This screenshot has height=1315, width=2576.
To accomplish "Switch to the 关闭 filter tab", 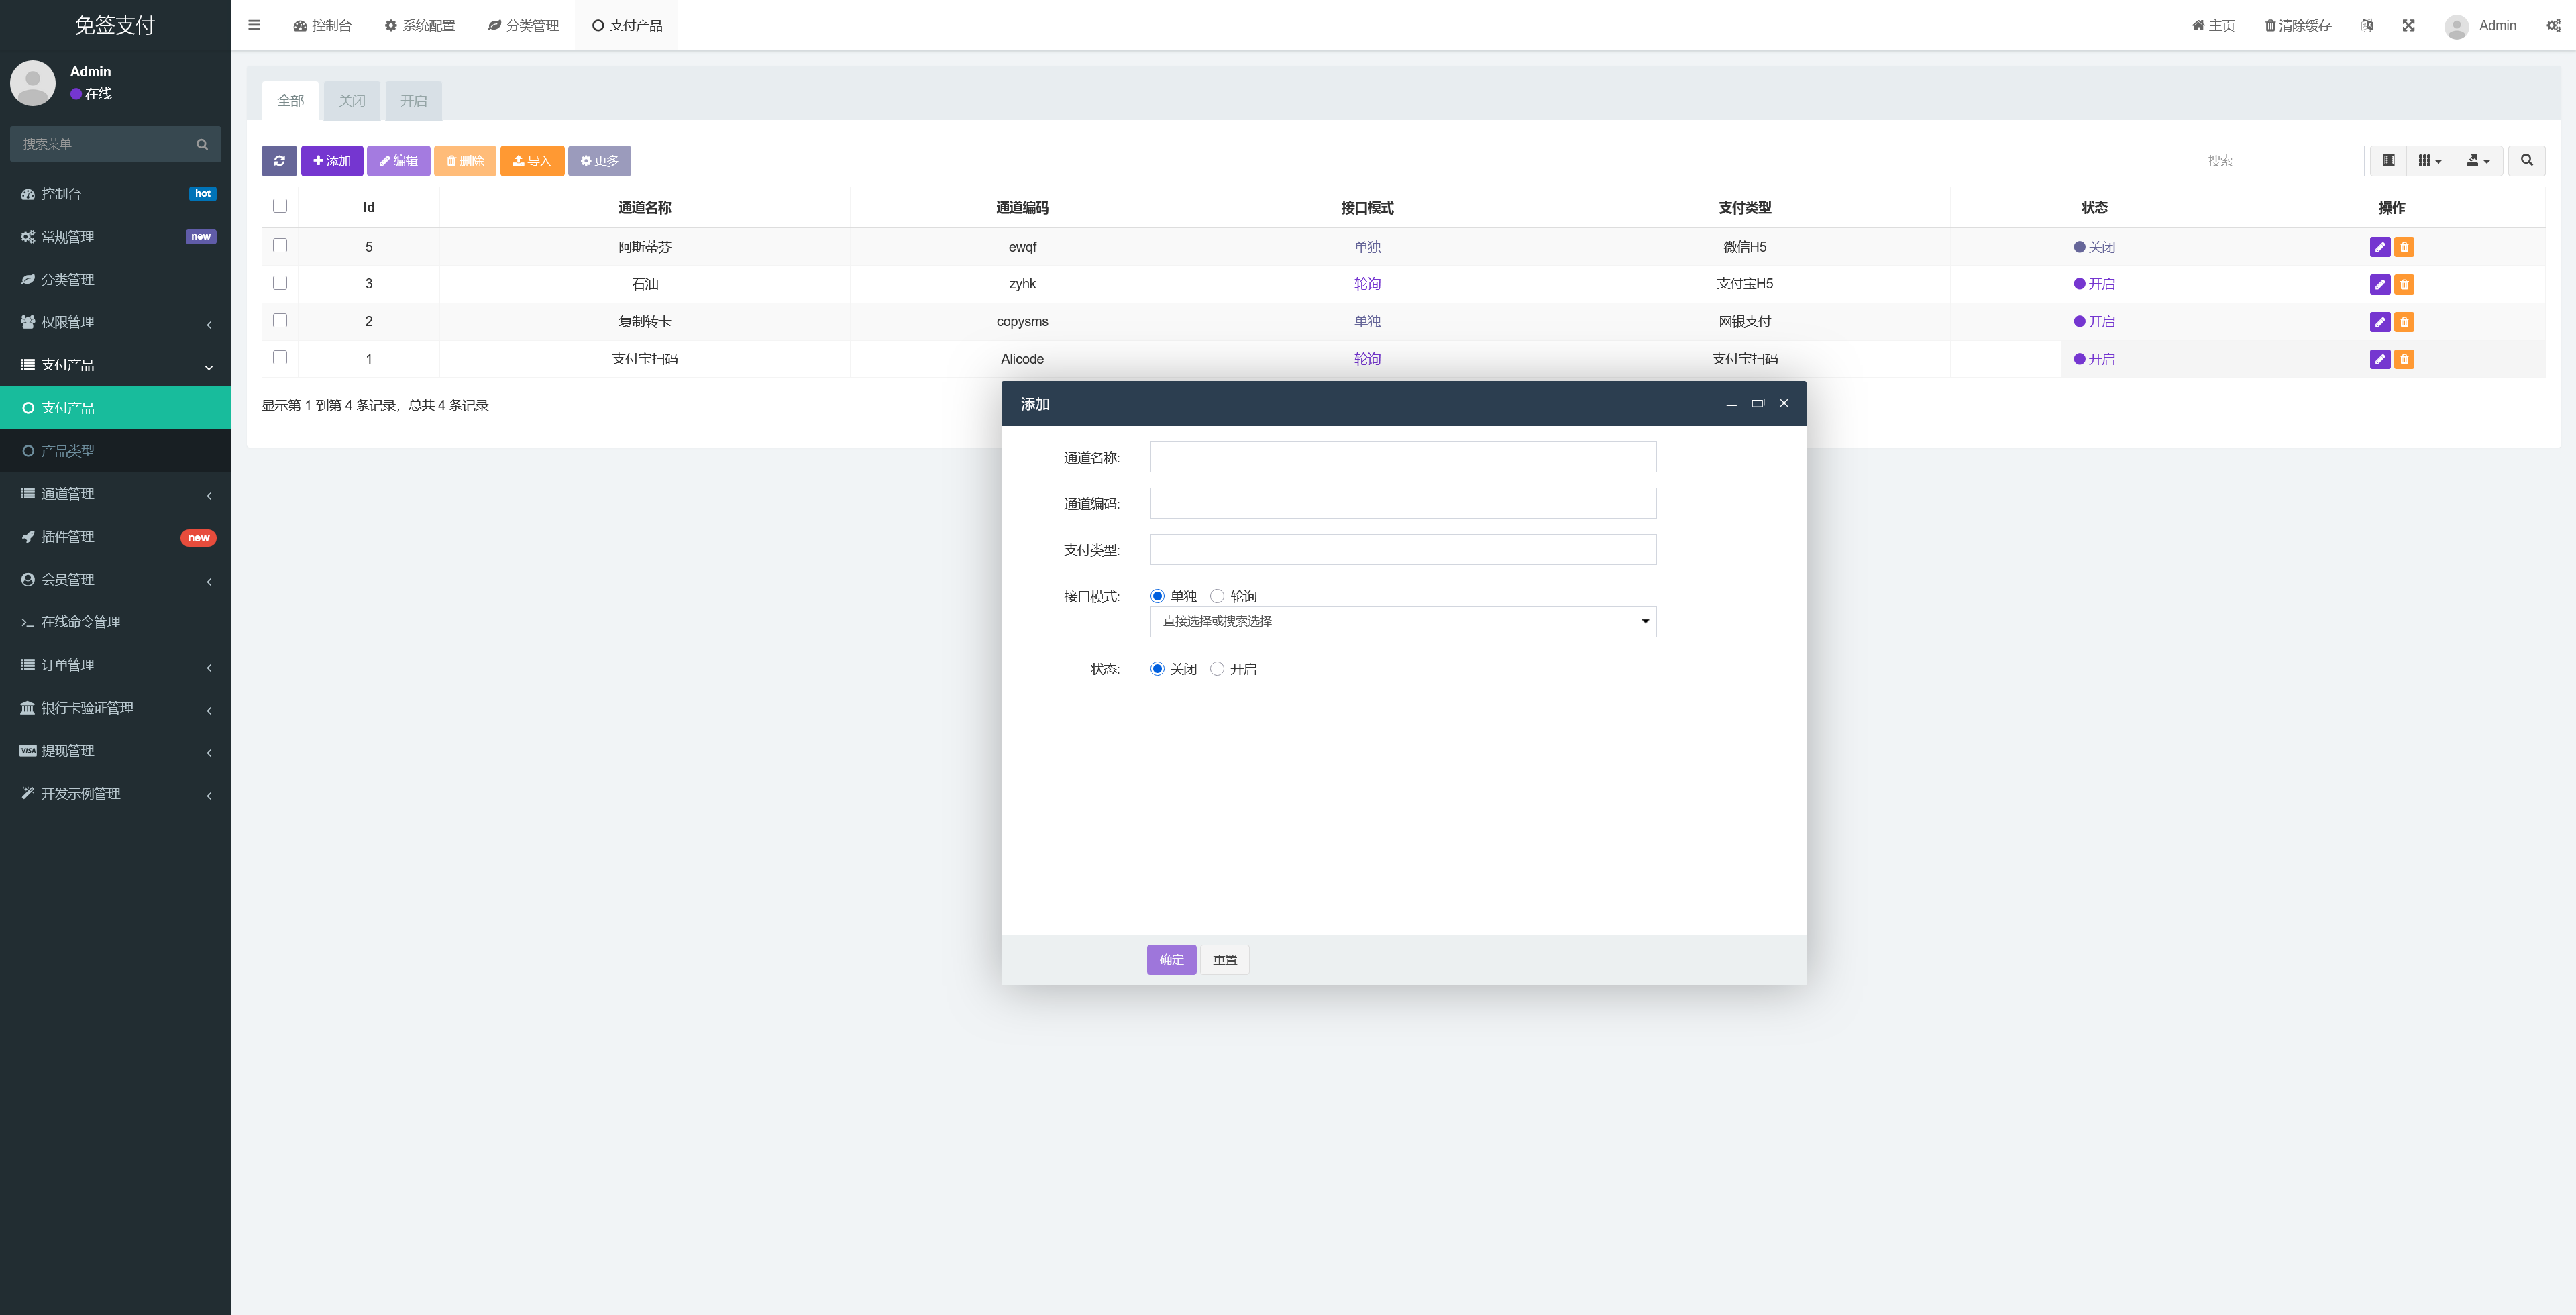I will click(x=352, y=101).
